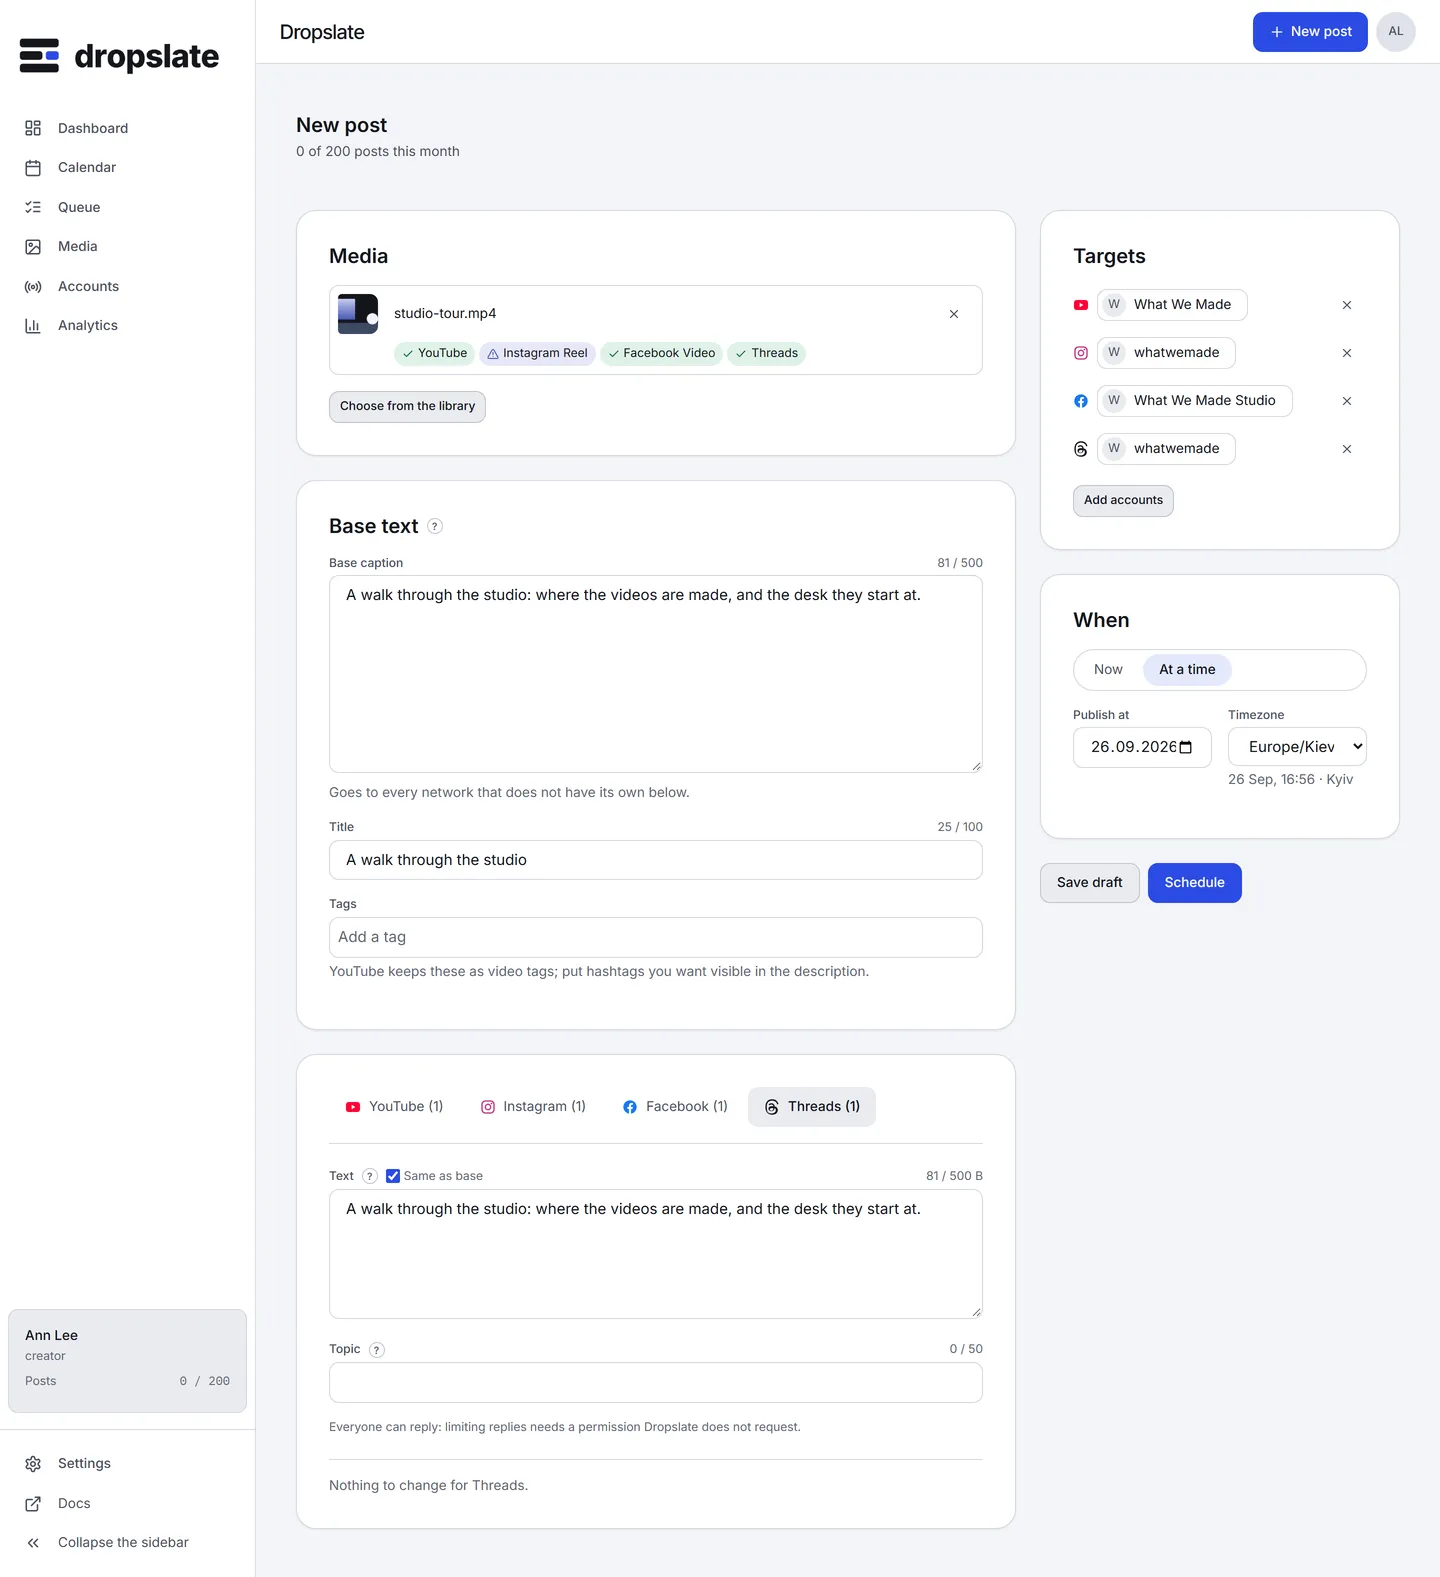
Task: Switch to the Facebook (1) tab
Action: 675,1107
